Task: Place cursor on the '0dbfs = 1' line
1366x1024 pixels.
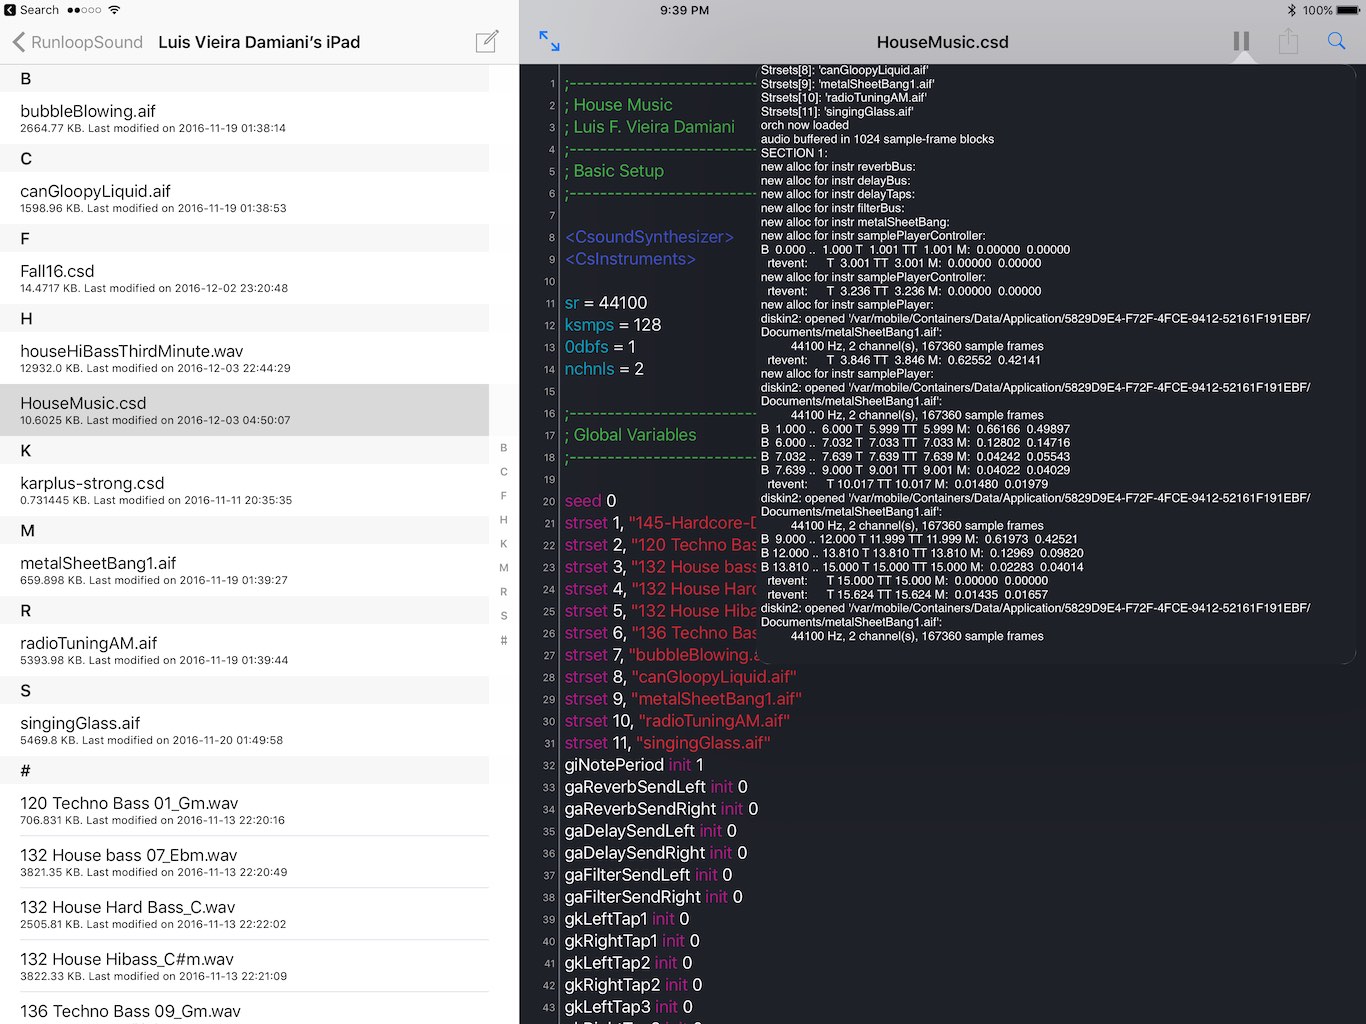Action: click(600, 347)
